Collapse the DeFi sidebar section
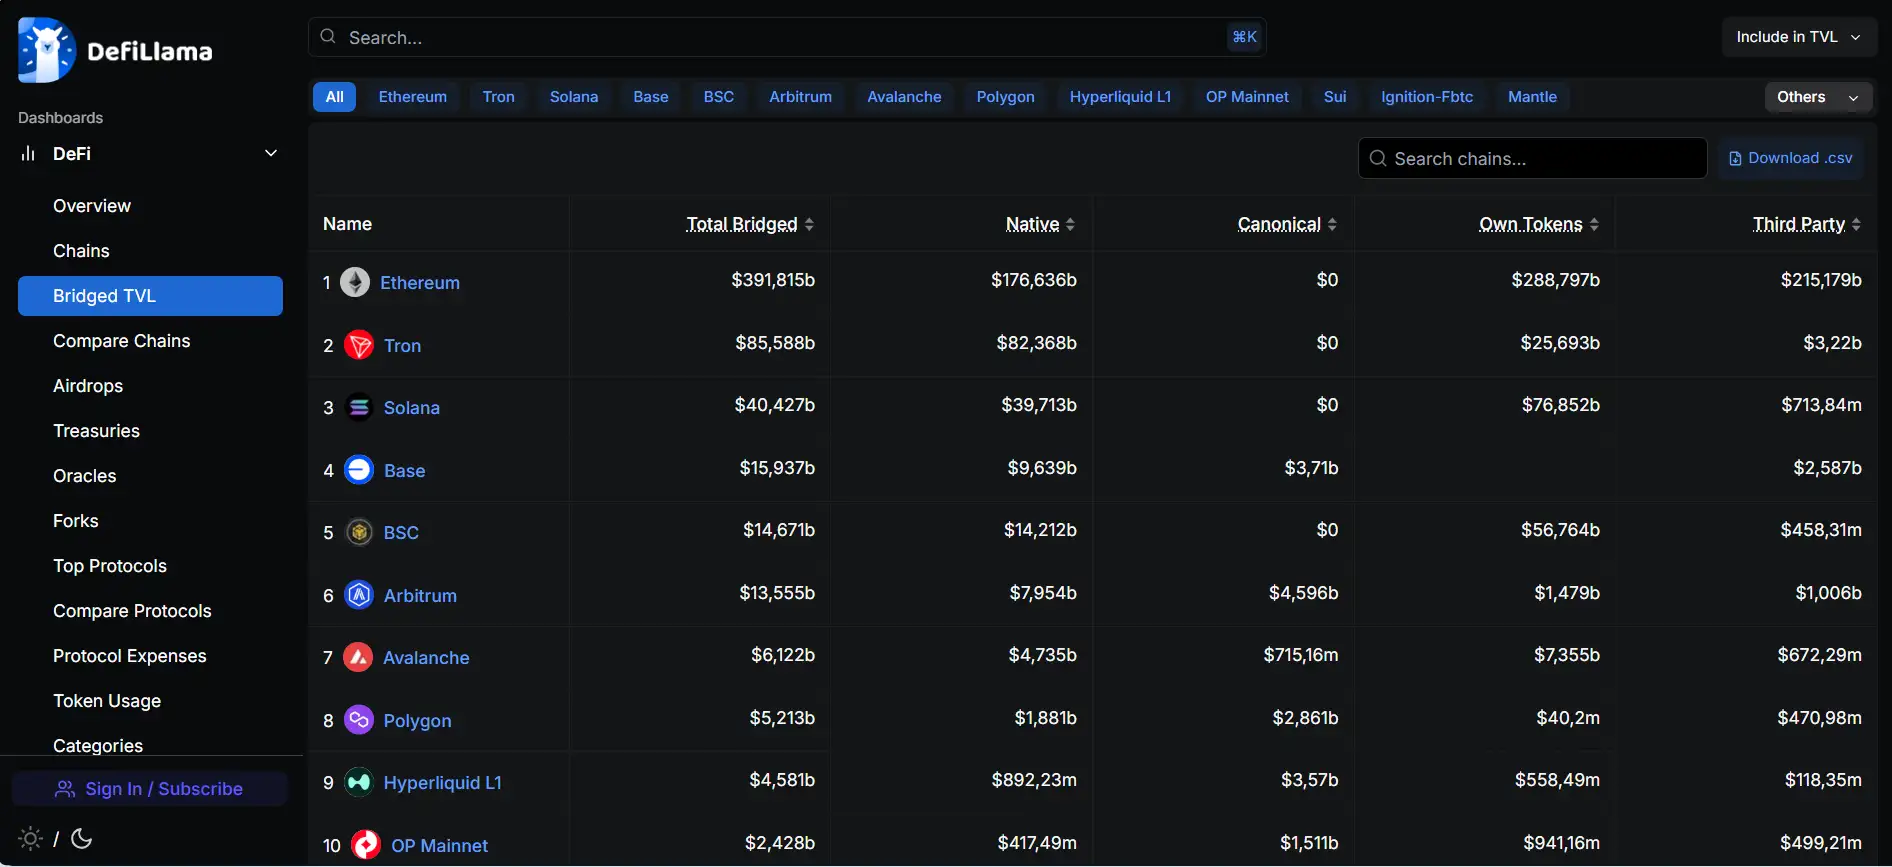The width and height of the screenshot is (1892, 867). [x=270, y=153]
